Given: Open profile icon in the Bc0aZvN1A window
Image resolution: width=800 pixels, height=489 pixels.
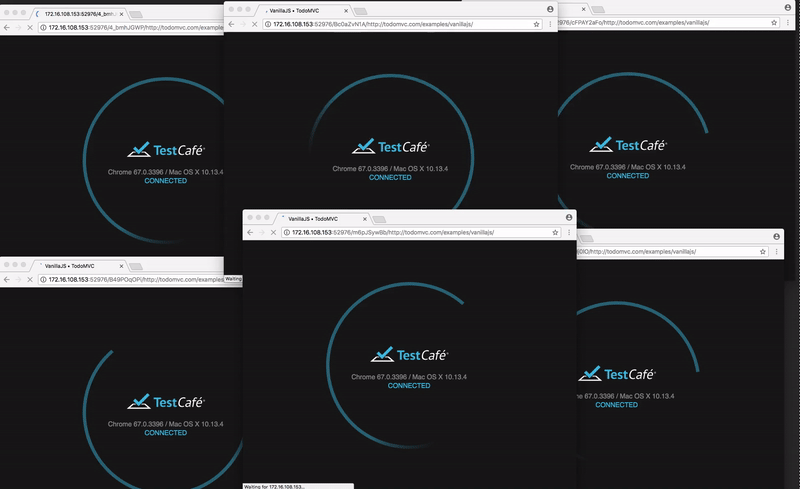Looking at the screenshot, I should (550, 9).
